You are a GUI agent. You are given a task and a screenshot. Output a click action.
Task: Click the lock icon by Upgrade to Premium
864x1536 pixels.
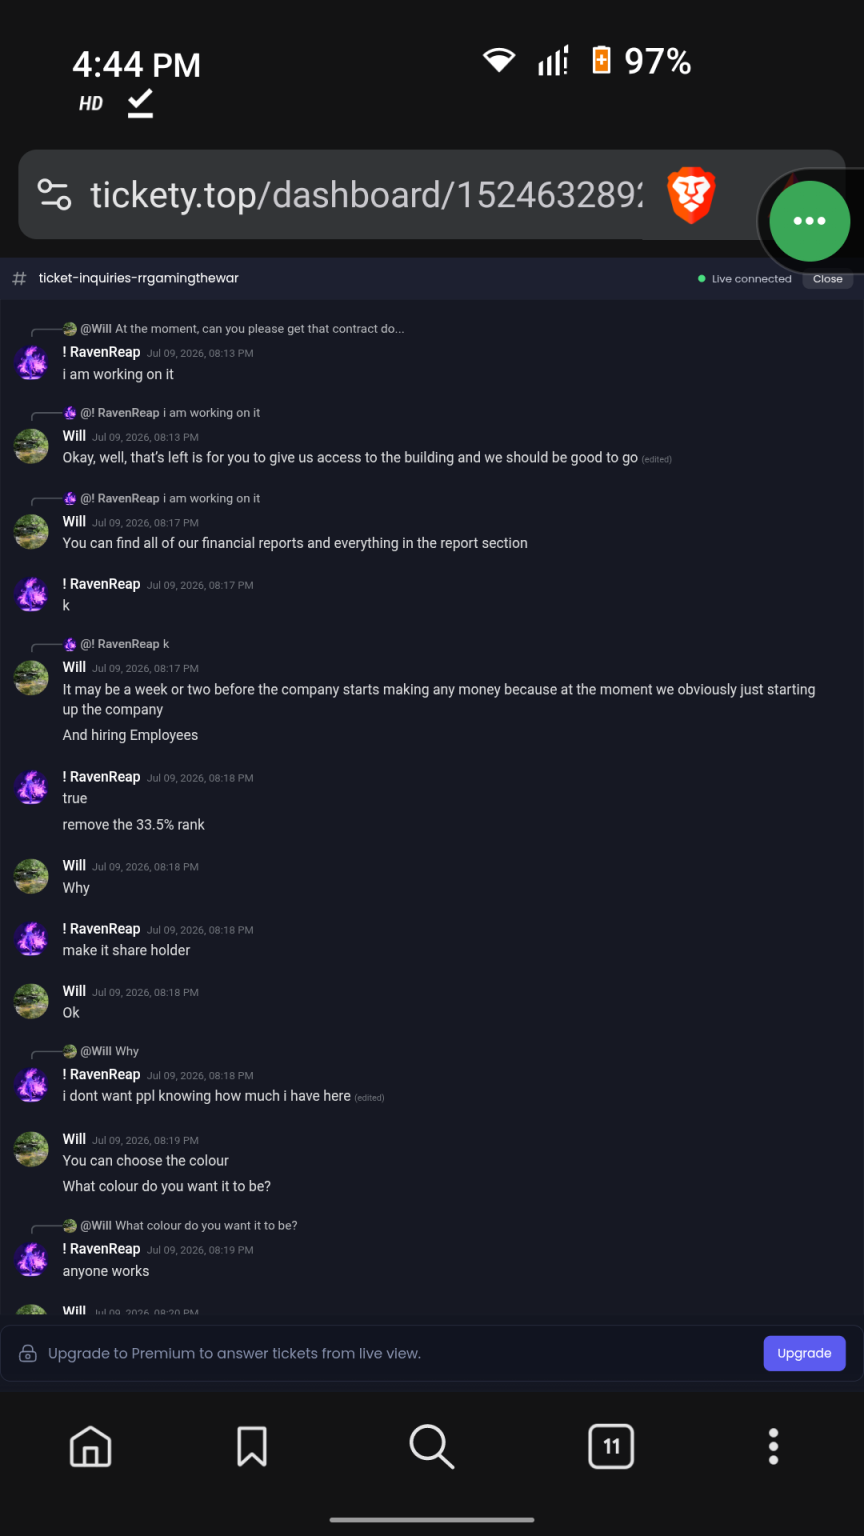tap(28, 1354)
